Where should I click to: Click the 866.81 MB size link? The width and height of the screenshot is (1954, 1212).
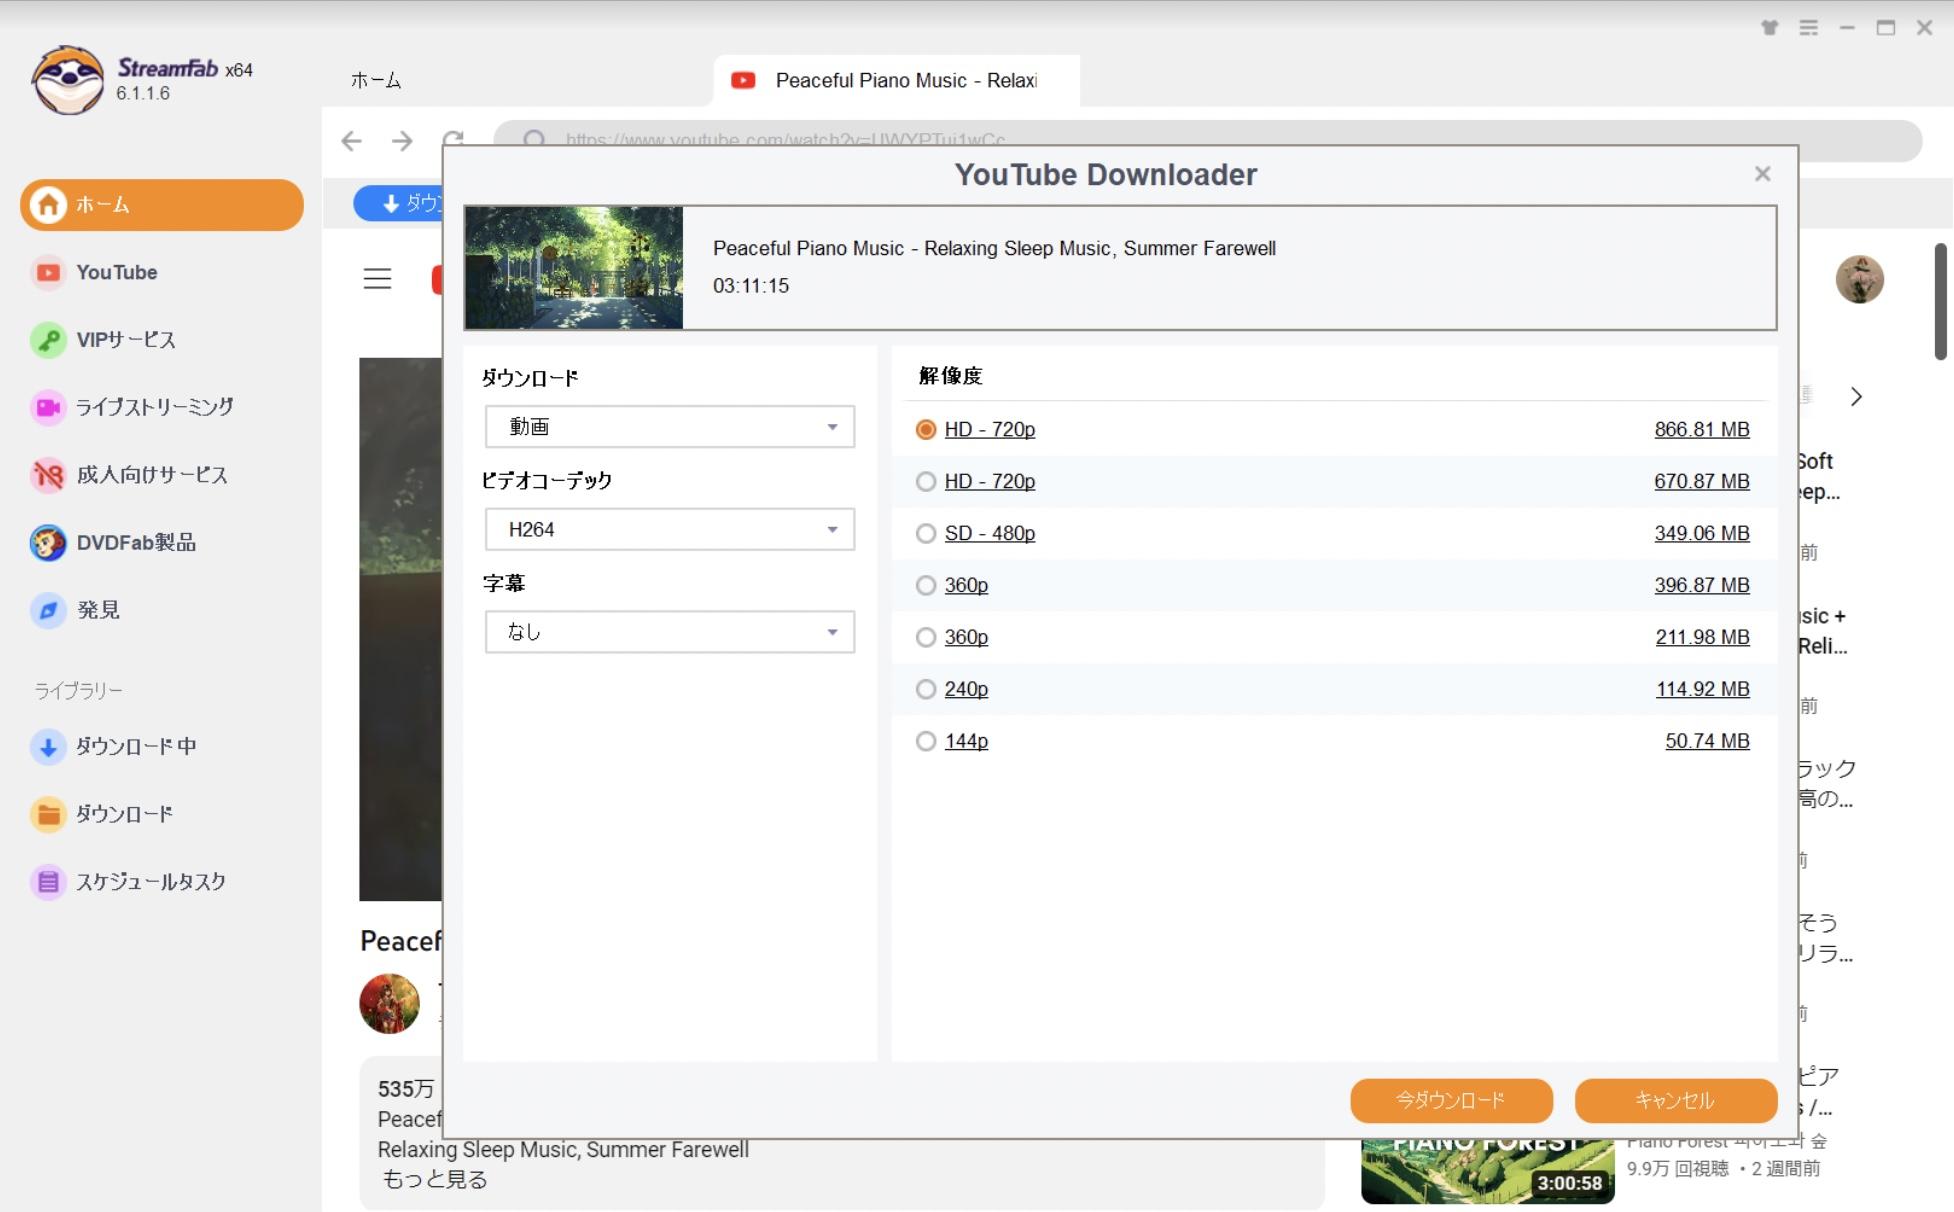[1702, 429]
